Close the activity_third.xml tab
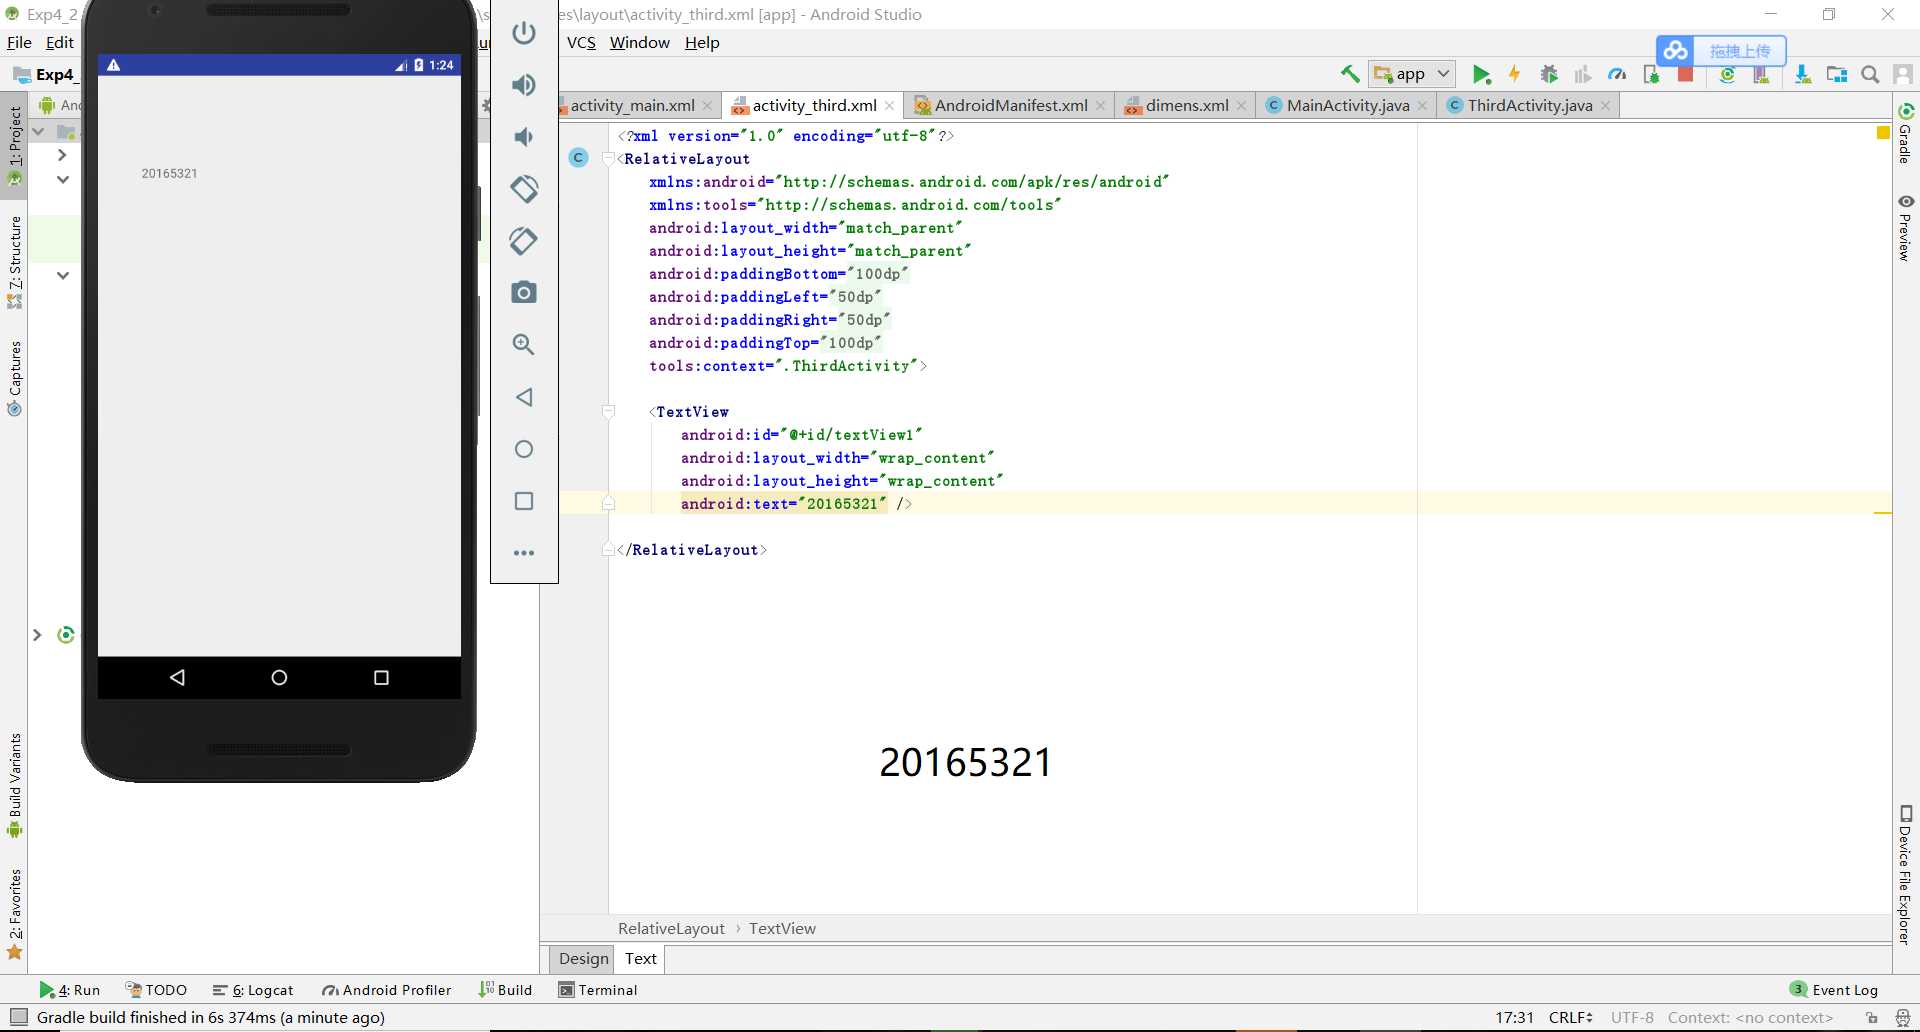The height and width of the screenshot is (1032, 1920). tap(889, 105)
